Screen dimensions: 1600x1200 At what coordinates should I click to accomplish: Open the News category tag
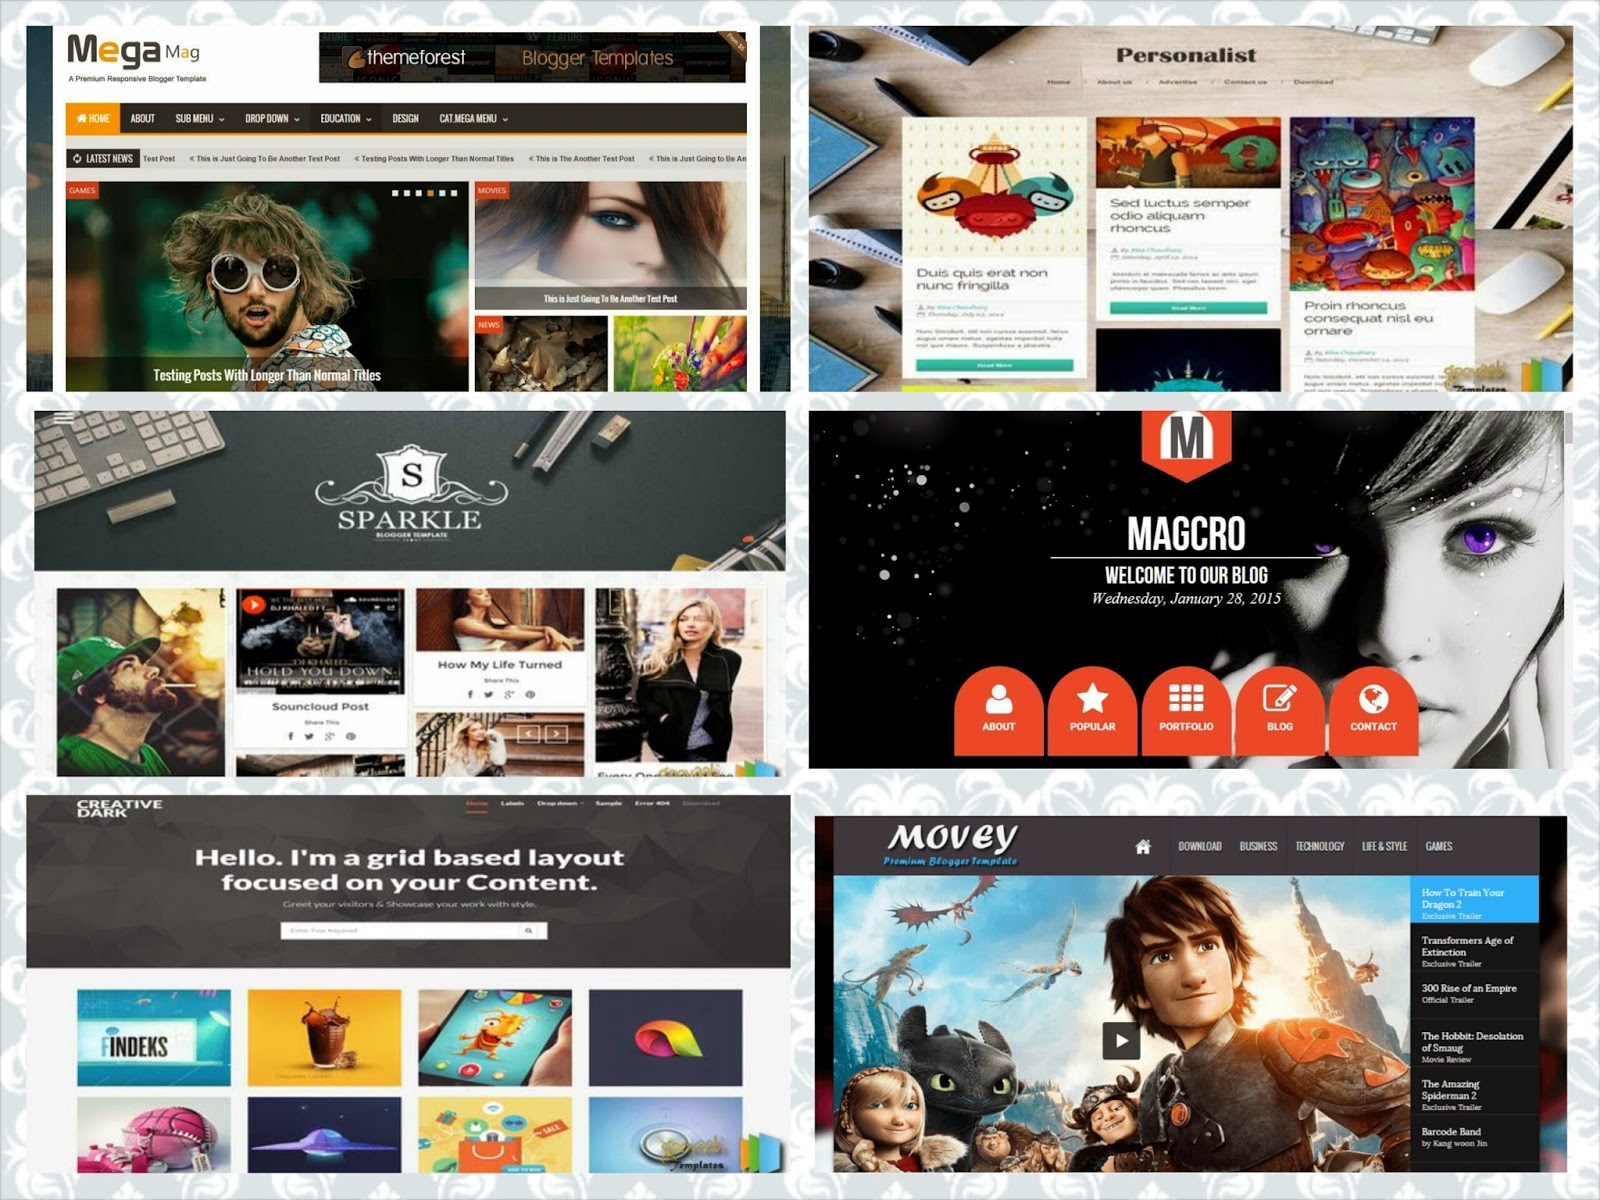488,324
